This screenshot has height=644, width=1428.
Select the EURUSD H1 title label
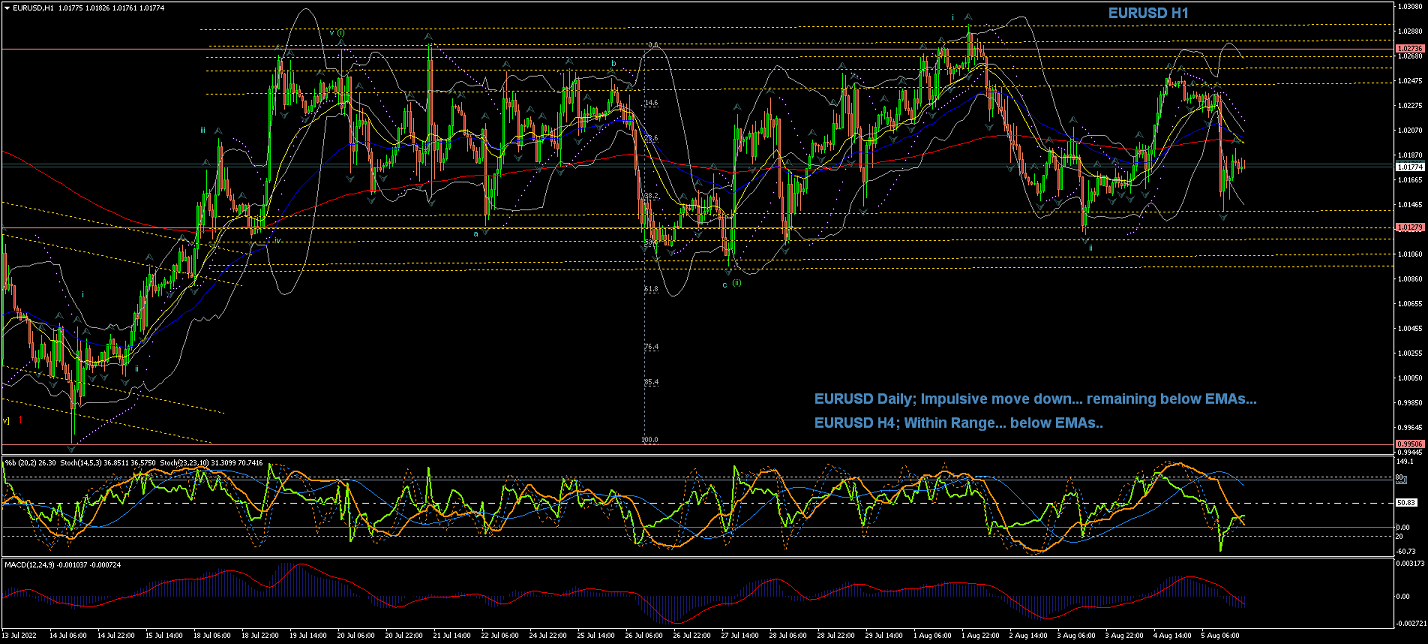(x=1148, y=13)
